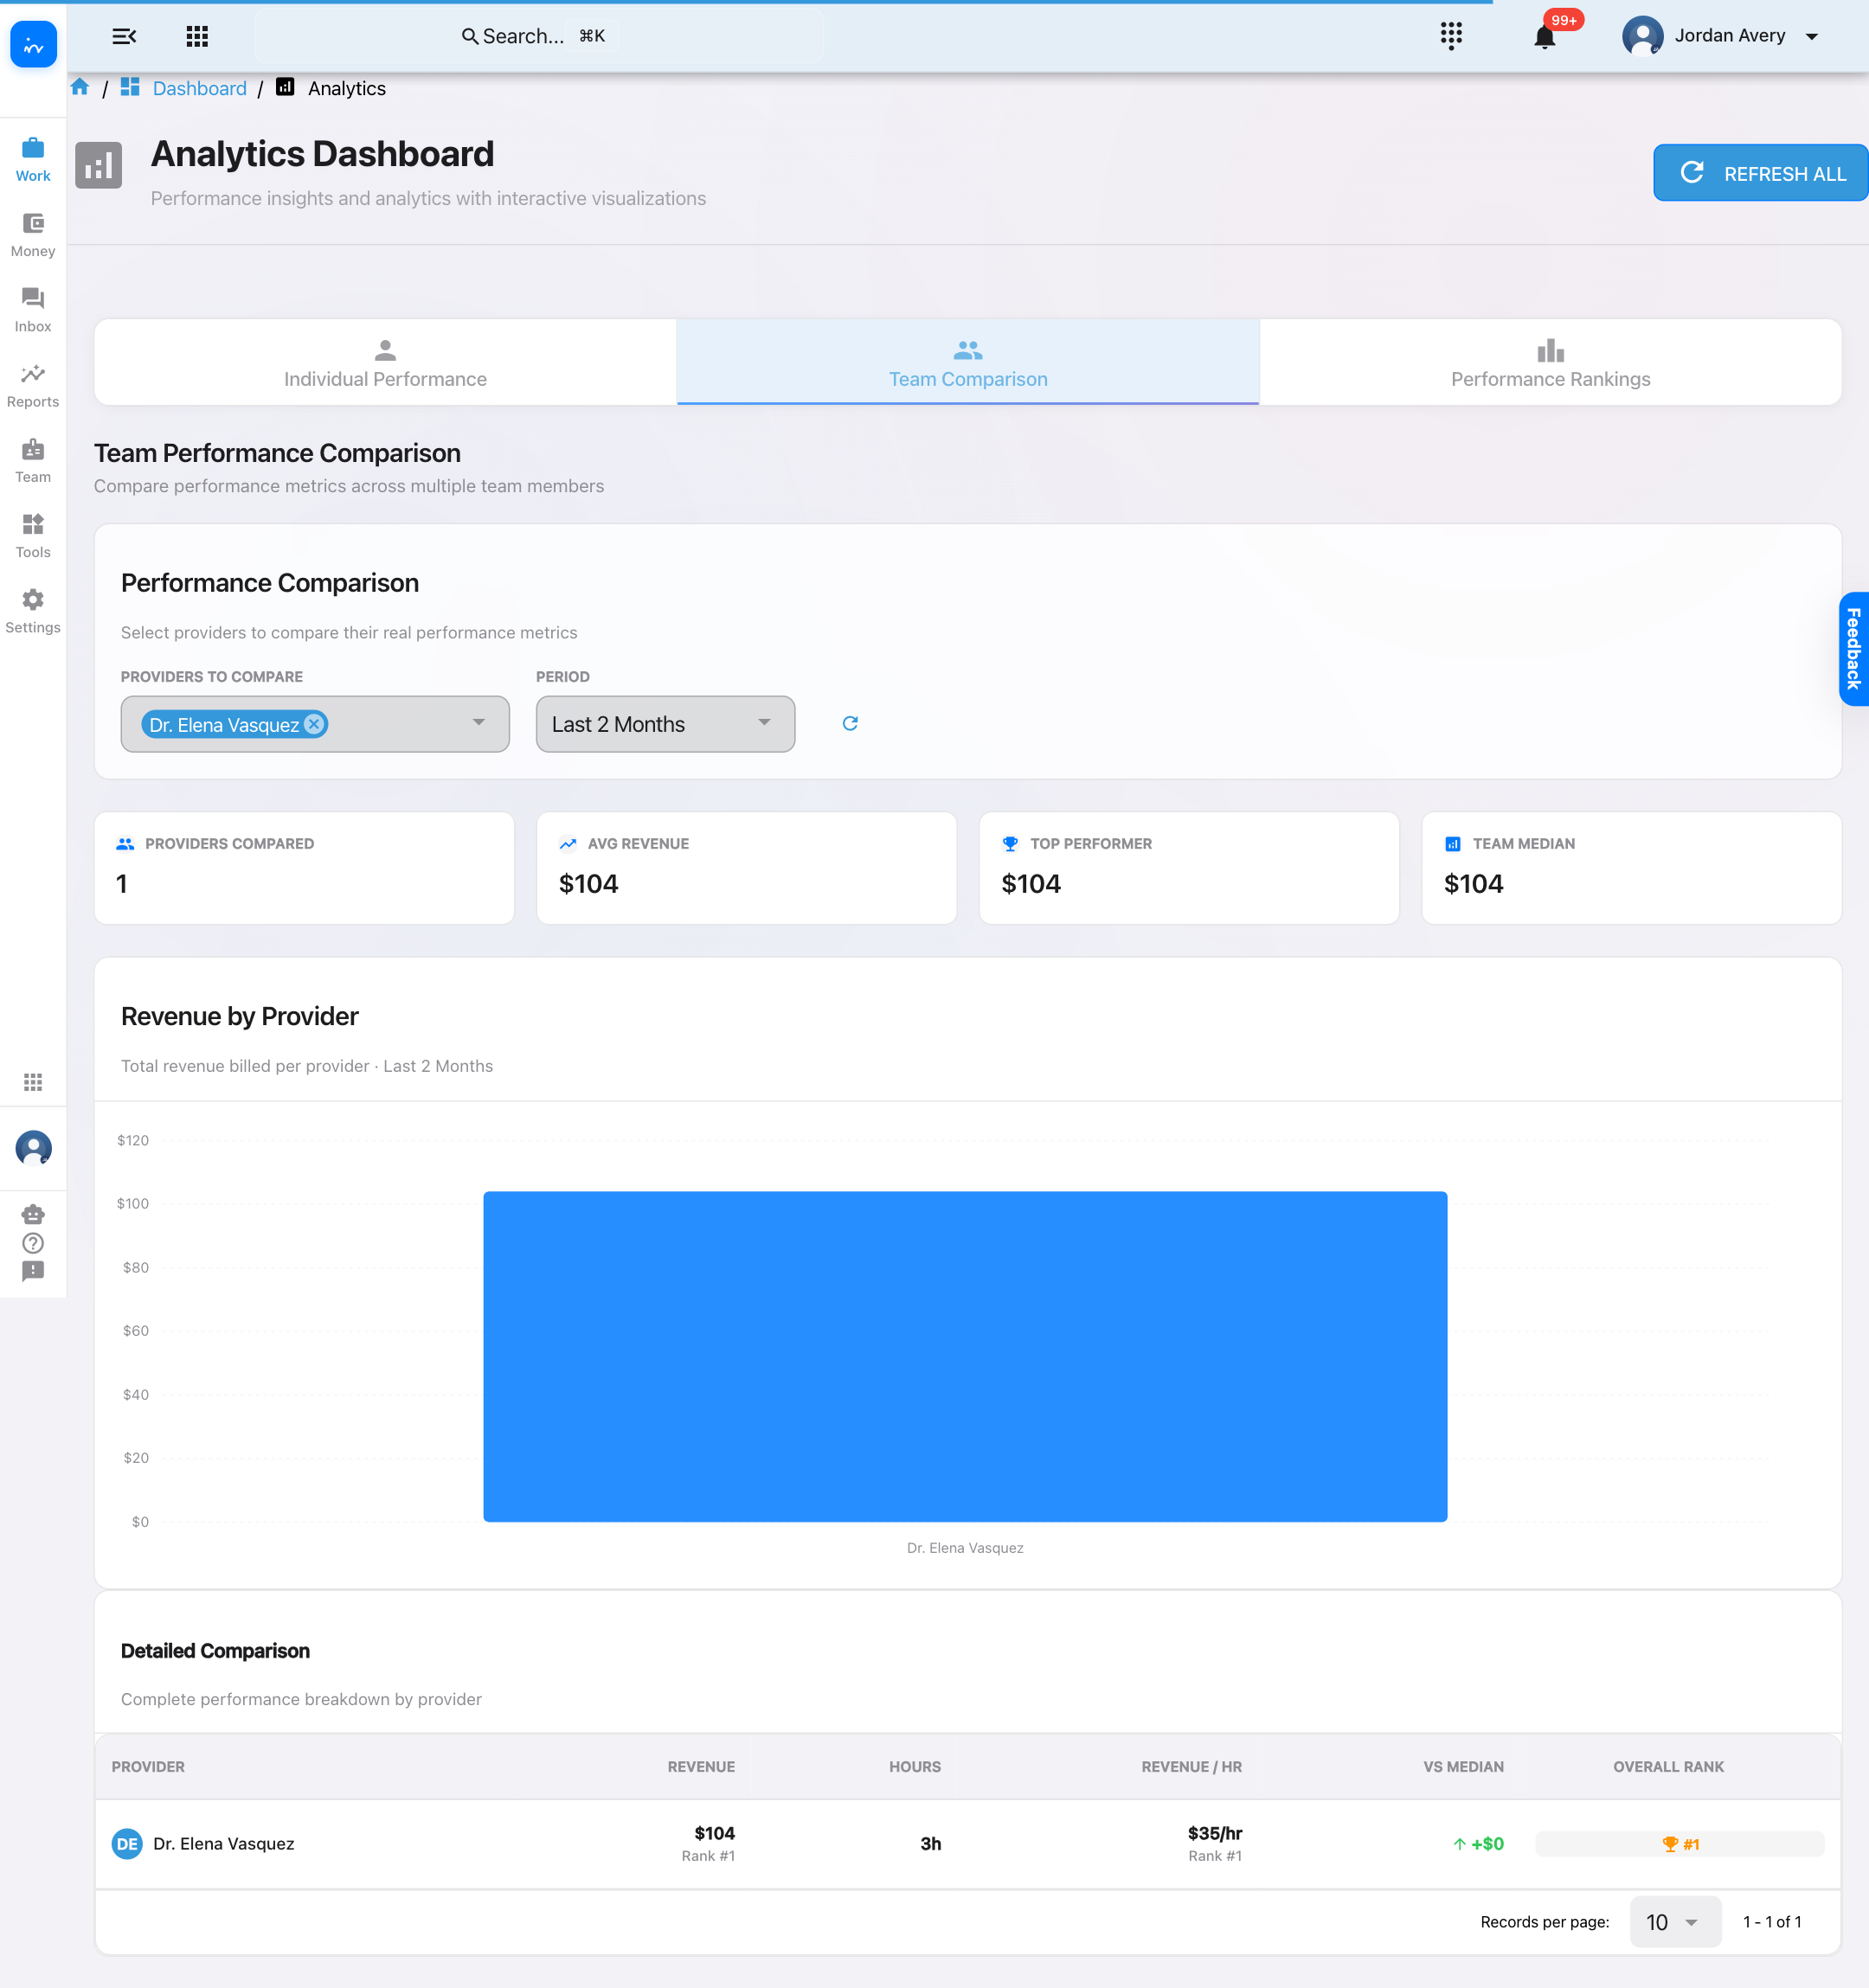
Task: Switch to the Individual Performance tab
Action: (x=385, y=363)
